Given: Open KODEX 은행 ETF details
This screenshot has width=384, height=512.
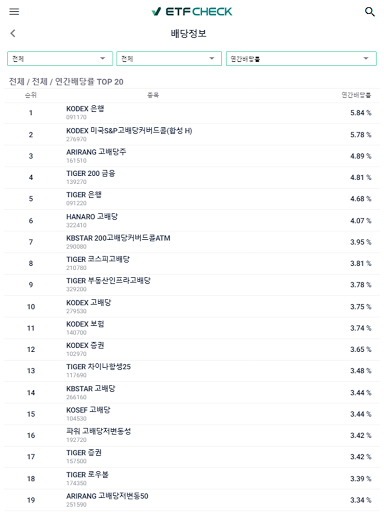Looking at the screenshot, I should (x=192, y=113).
